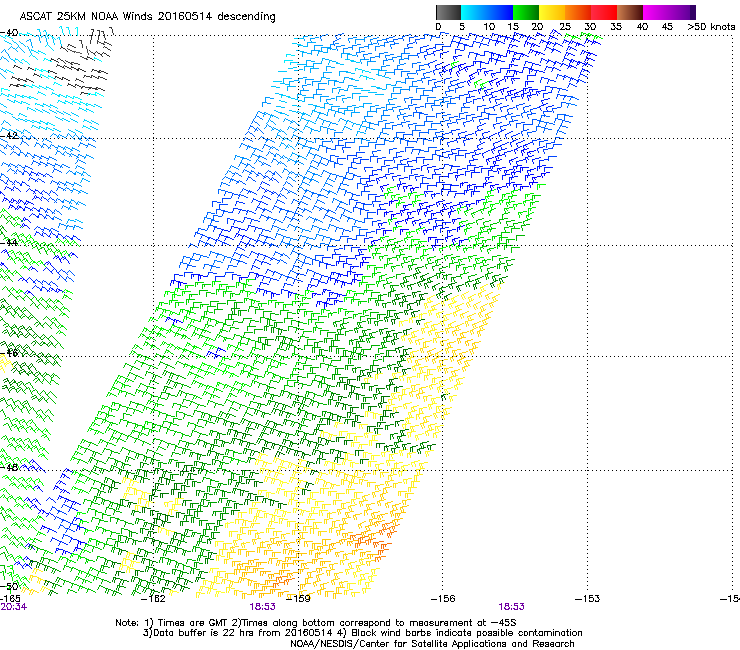Click the red 30-35 knots legend color
Image resolution: width=740 pixels, height=650 pixels.
(604, 12)
